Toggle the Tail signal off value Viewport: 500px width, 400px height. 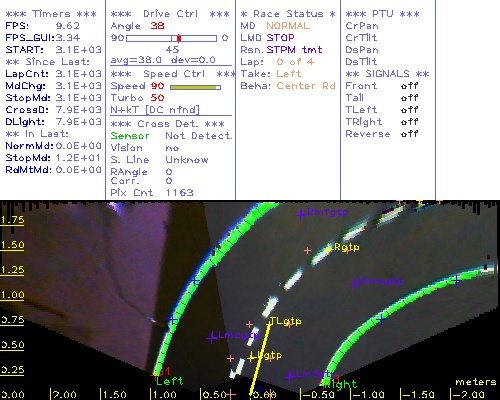tap(409, 98)
